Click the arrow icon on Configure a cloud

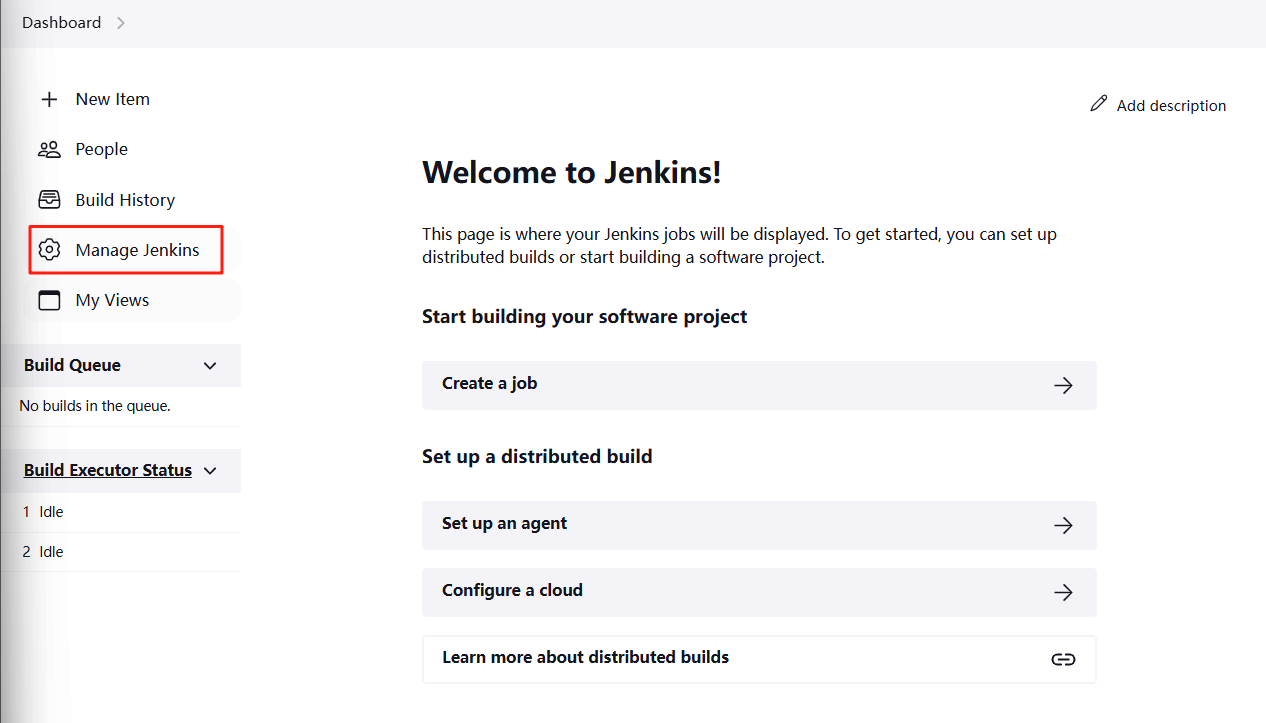pyautogui.click(x=1063, y=592)
